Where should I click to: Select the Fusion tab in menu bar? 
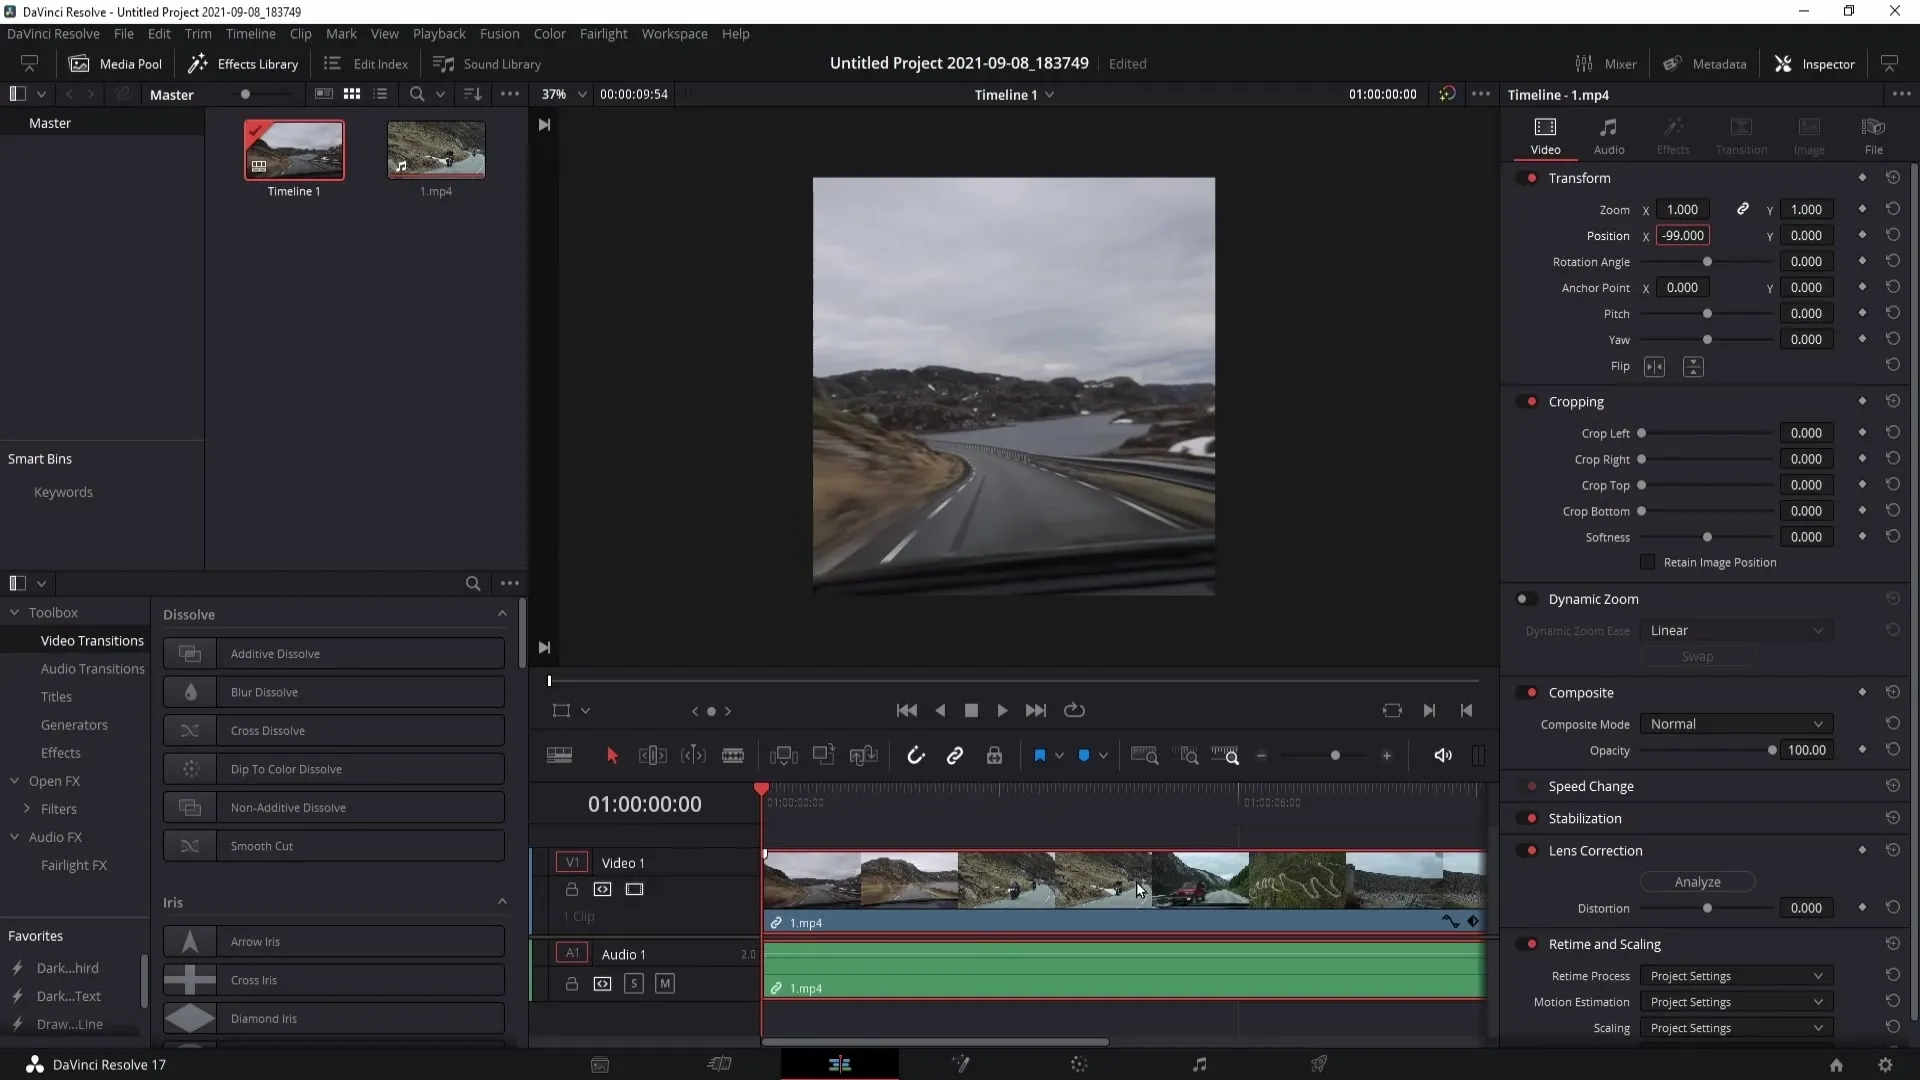[498, 33]
